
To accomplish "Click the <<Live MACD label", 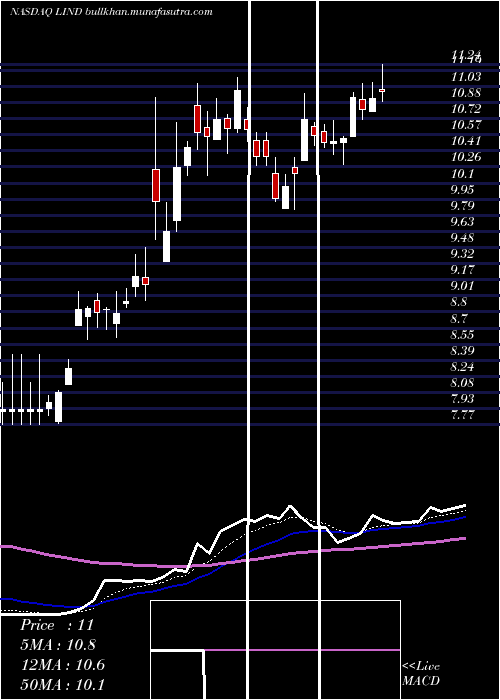I will [x=421, y=673].
